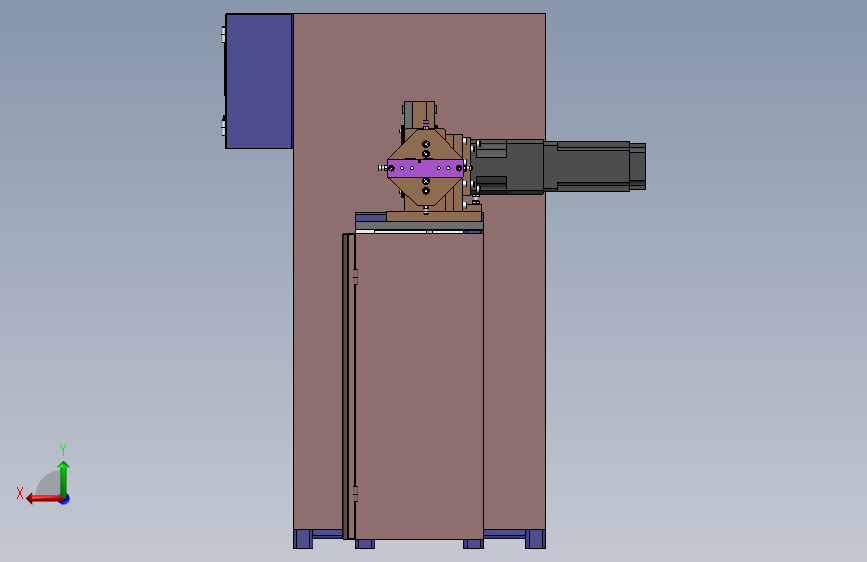Viewport: 867px width, 562px height.
Task: Select the motor's rear encoder cap
Action: point(638,166)
